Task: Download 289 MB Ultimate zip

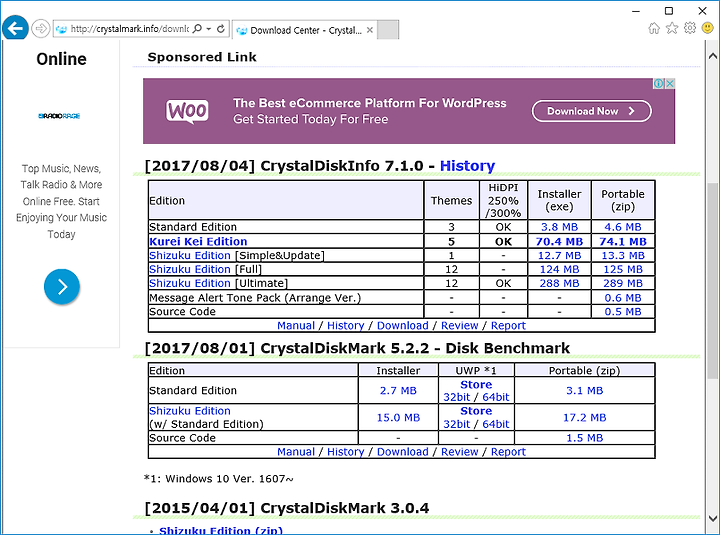Action: 623,283
